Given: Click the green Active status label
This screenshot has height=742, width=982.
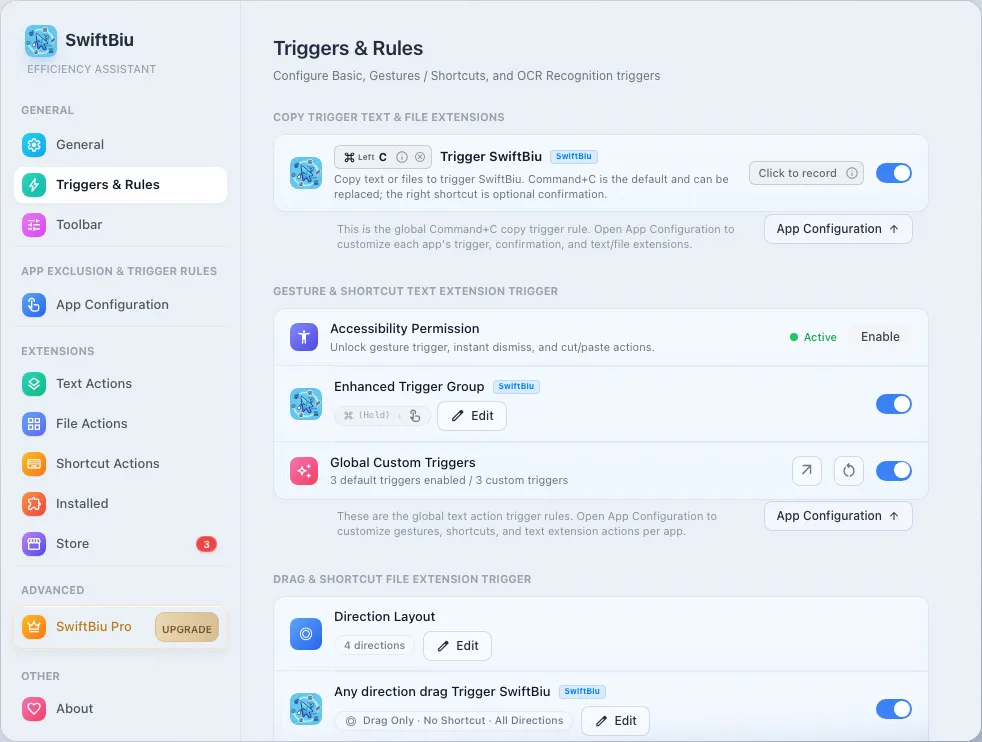Looking at the screenshot, I should pyautogui.click(x=813, y=337).
